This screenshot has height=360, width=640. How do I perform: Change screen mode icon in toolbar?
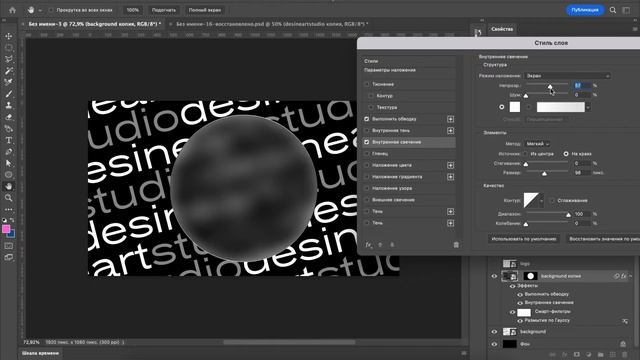(x=9, y=258)
